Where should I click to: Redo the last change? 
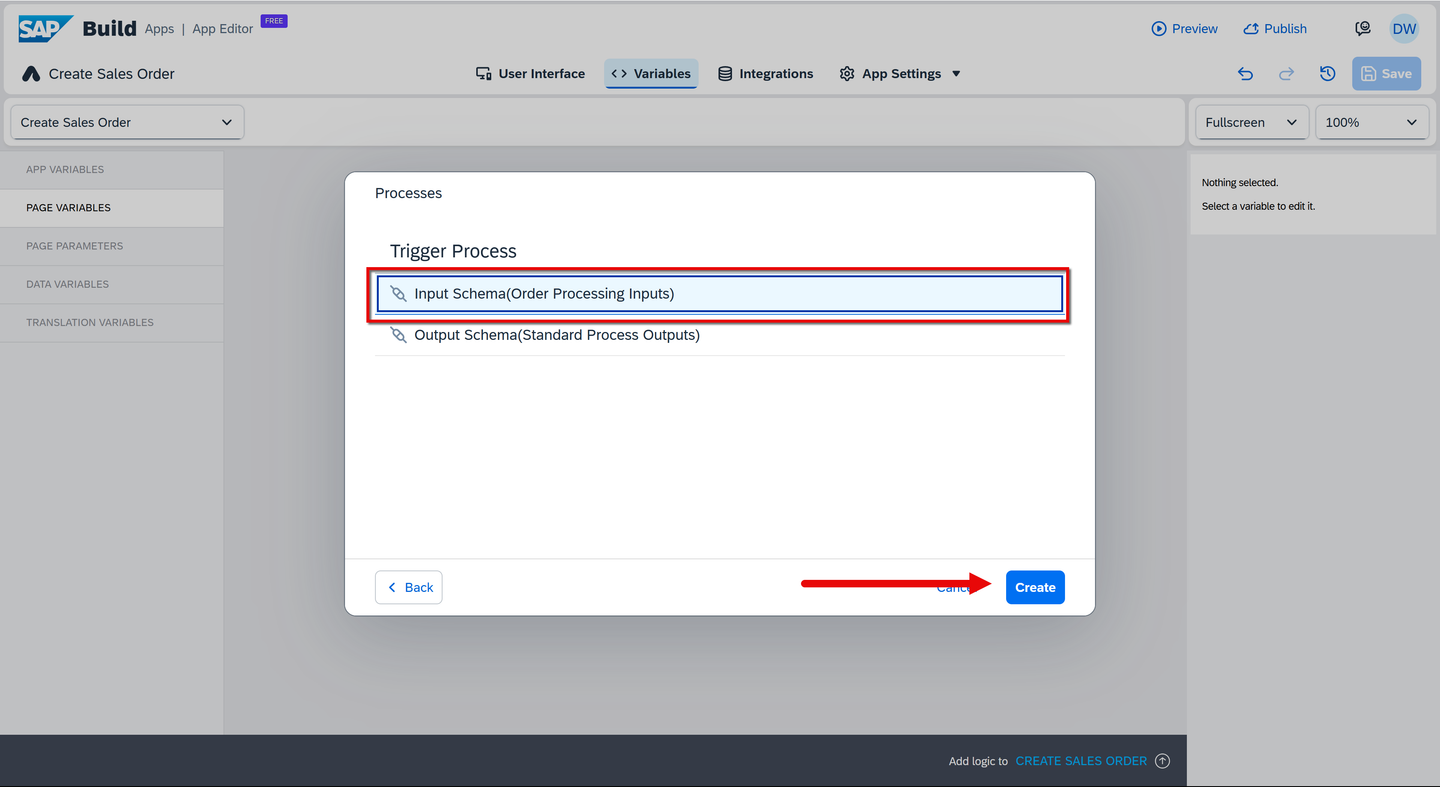pos(1287,74)
